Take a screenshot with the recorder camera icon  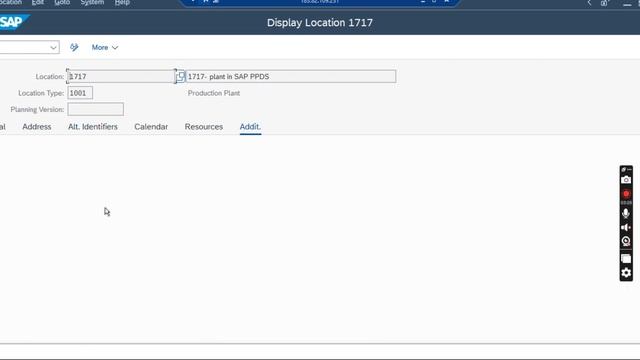coord(626,180)
